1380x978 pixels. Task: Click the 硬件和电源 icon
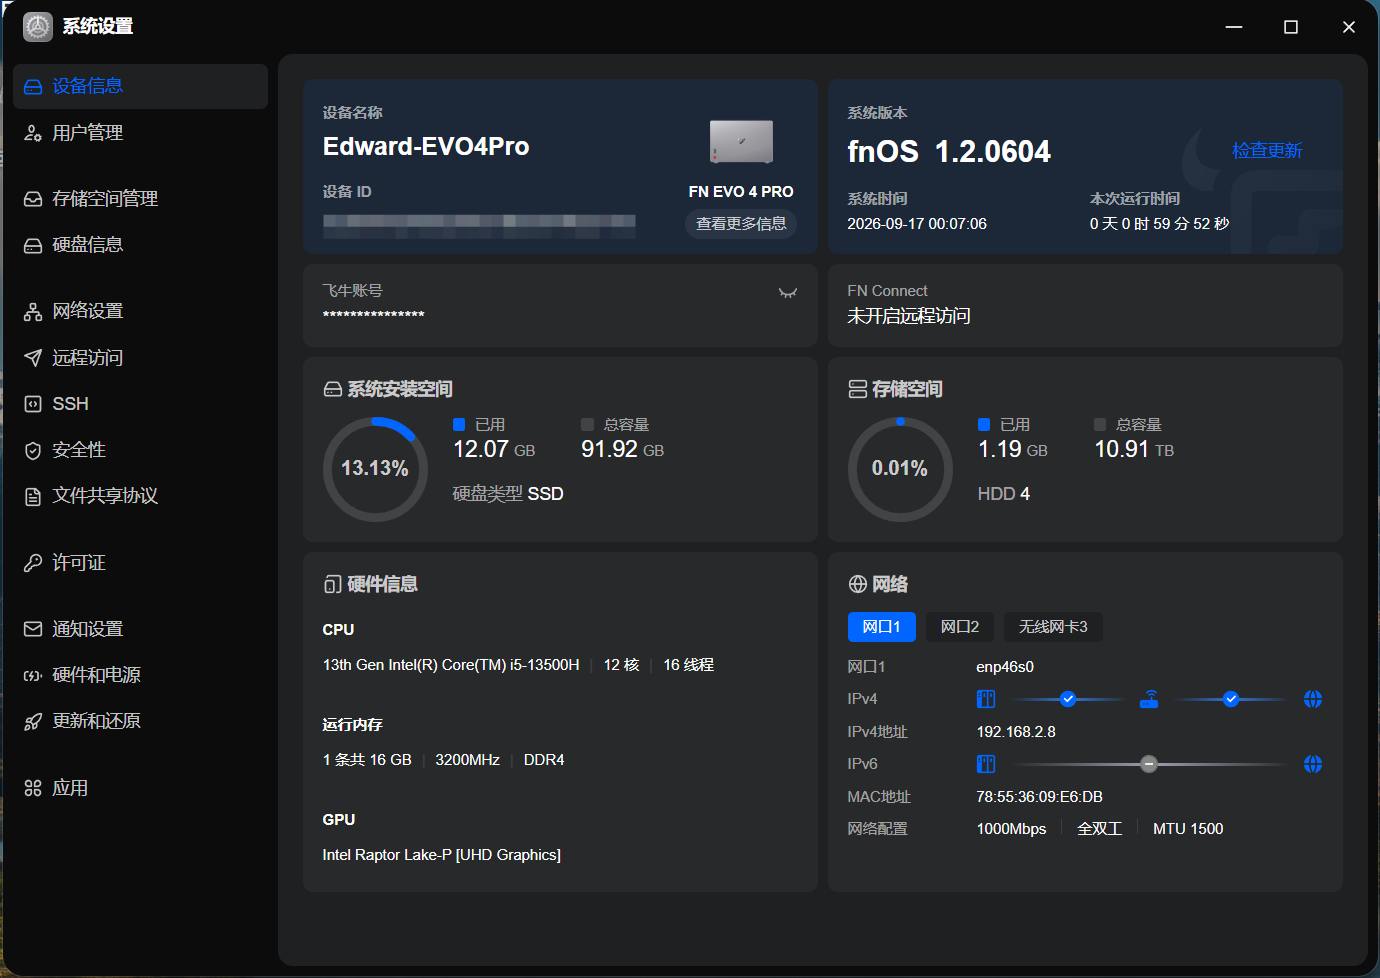click(x=33, y=676)
